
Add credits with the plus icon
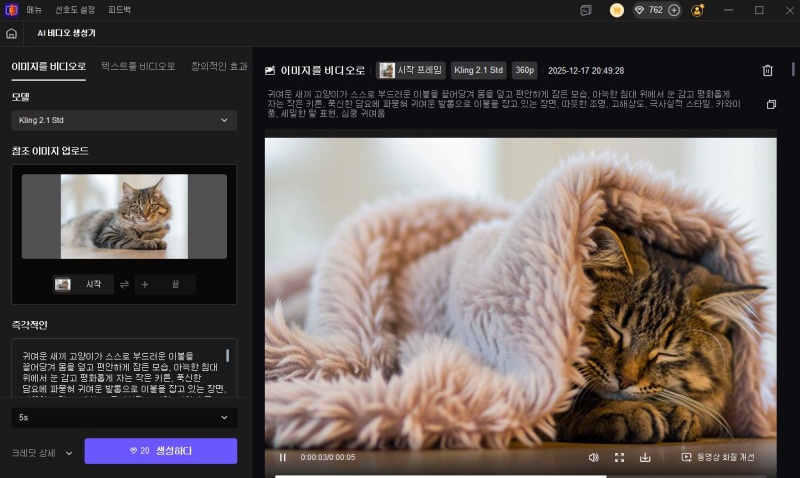[x=674, y=10]
